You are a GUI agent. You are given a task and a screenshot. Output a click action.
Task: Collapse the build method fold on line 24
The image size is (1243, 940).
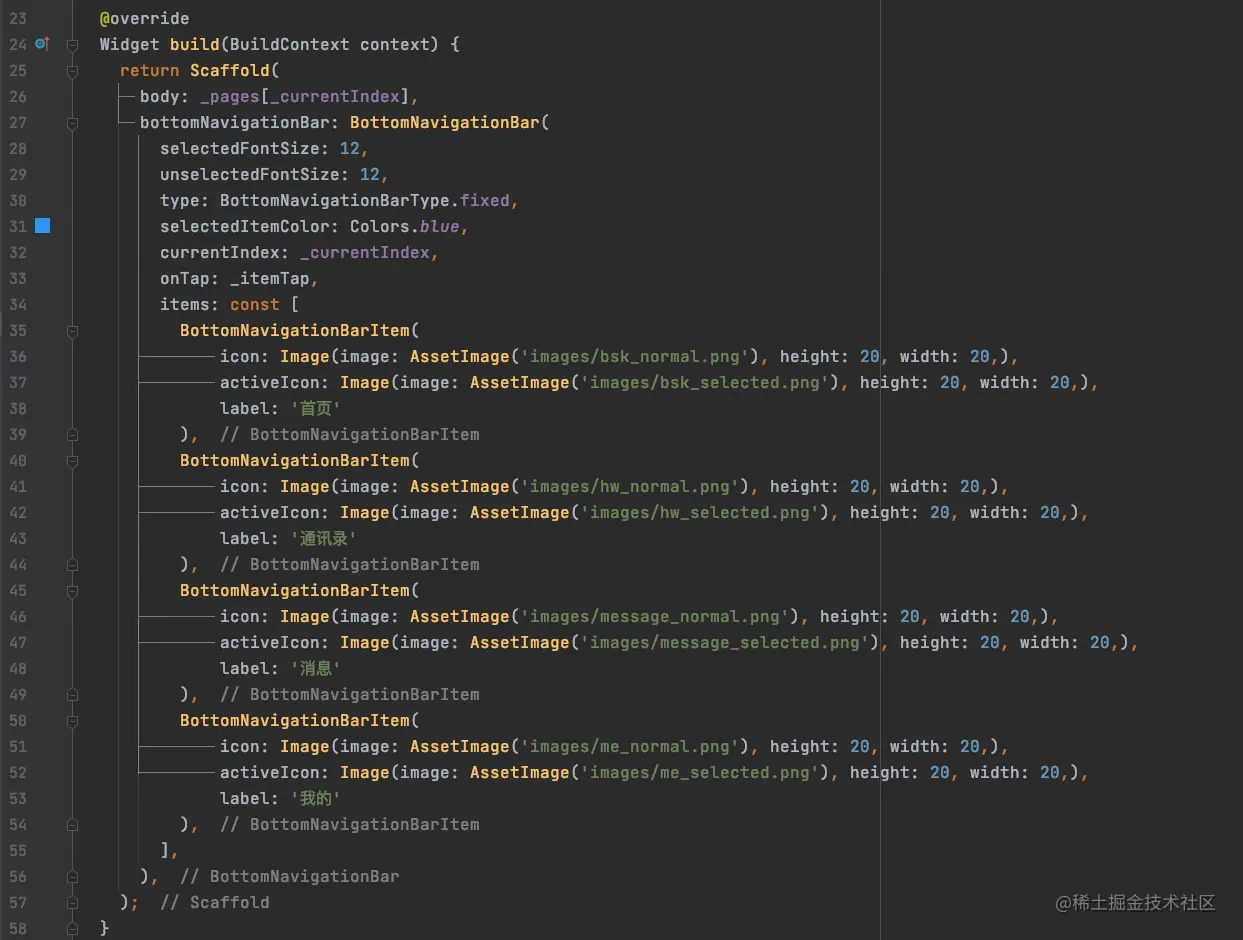coord(72,45)
